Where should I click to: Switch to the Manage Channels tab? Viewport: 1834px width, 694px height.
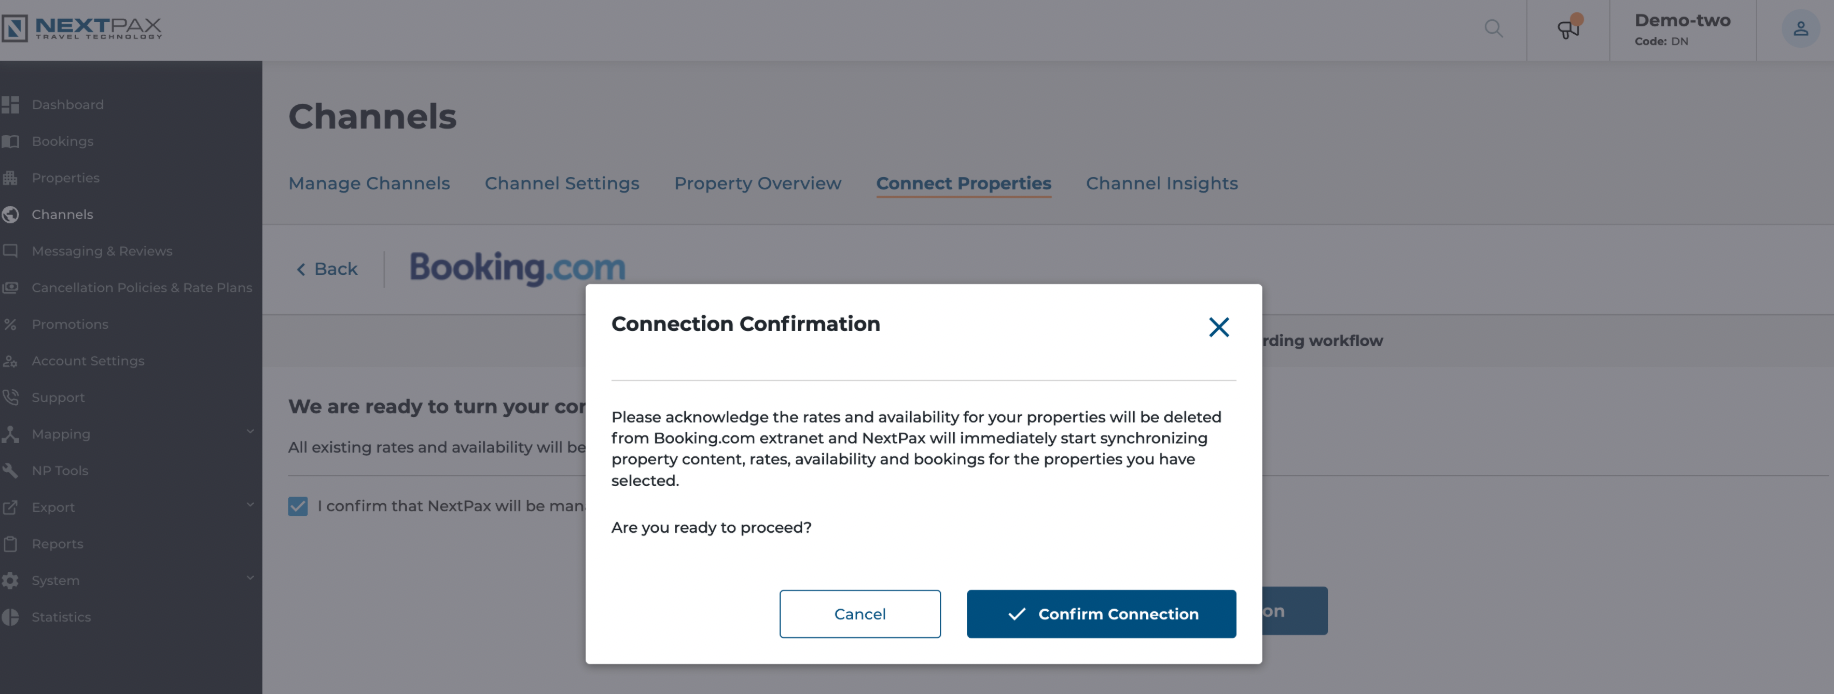click(x=369, y=183)
